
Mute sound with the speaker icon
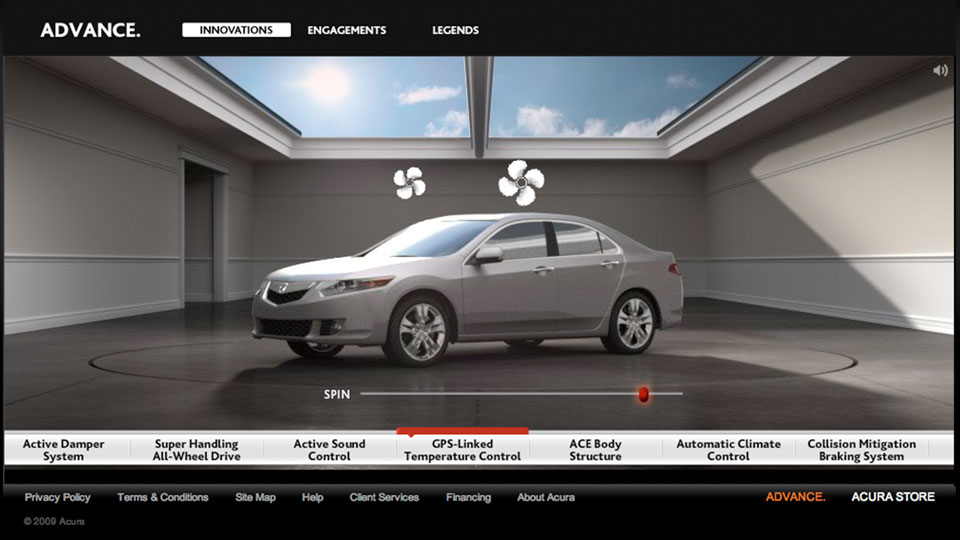[x=940, y=70]
